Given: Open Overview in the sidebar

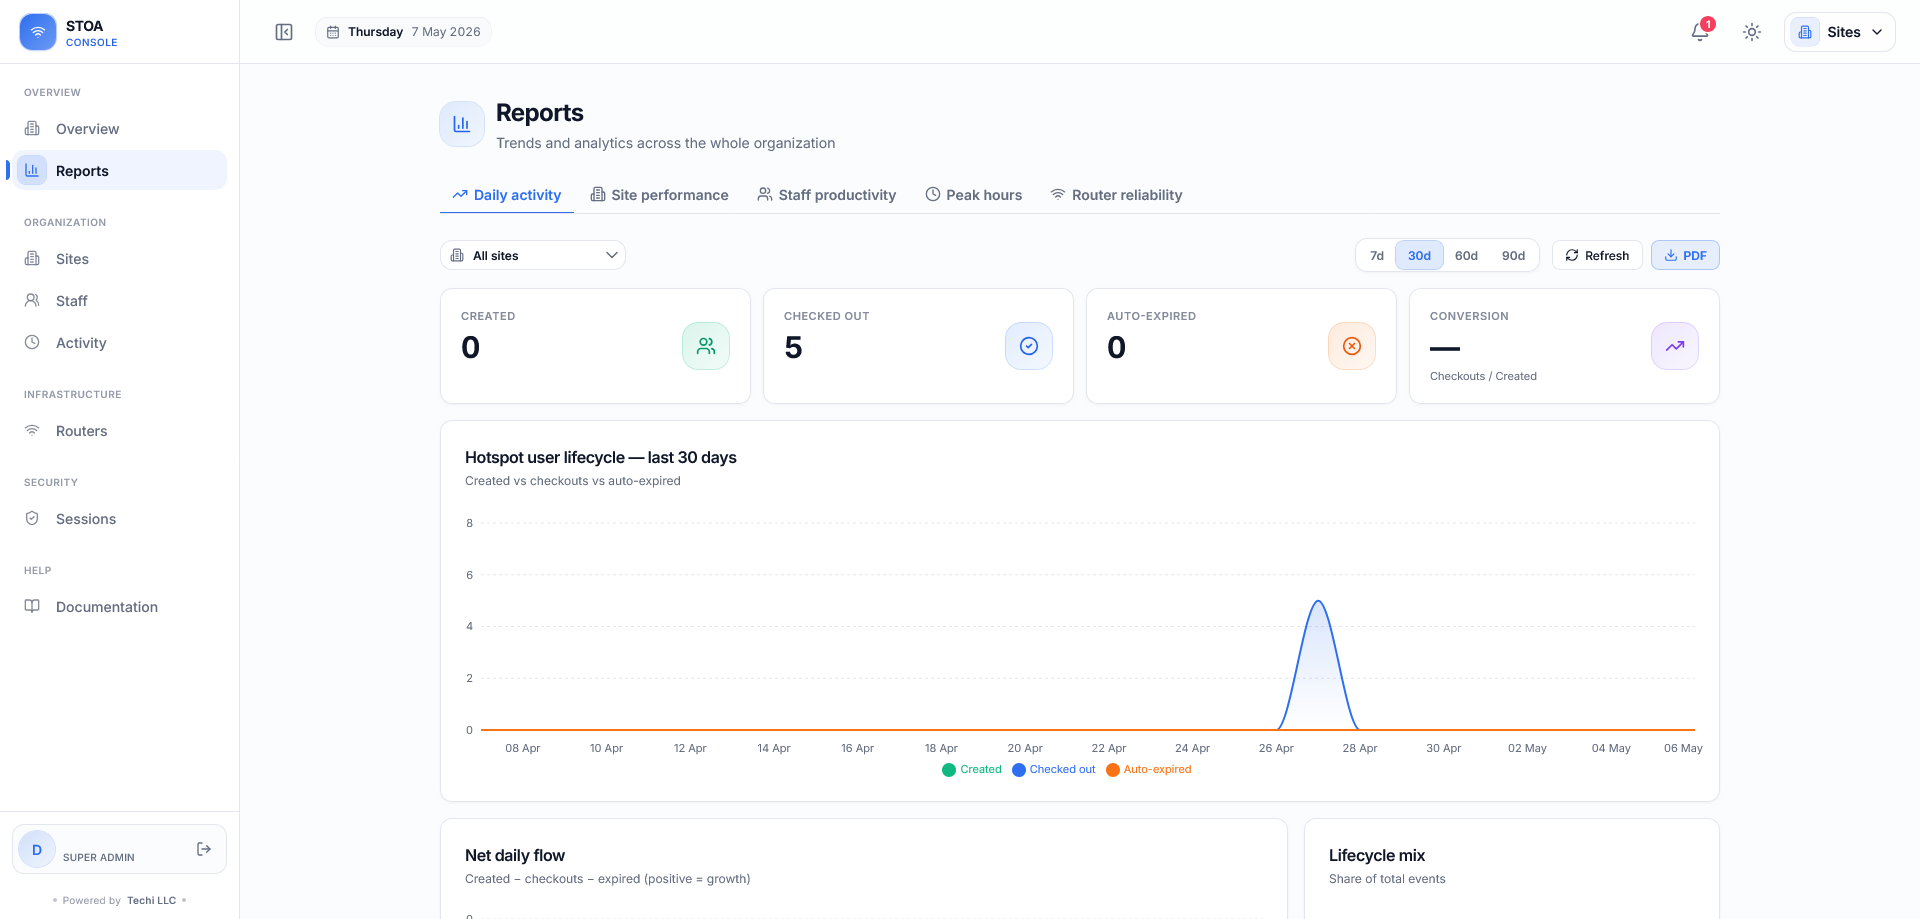Looking at the screenshot, I should click(120, 129).
